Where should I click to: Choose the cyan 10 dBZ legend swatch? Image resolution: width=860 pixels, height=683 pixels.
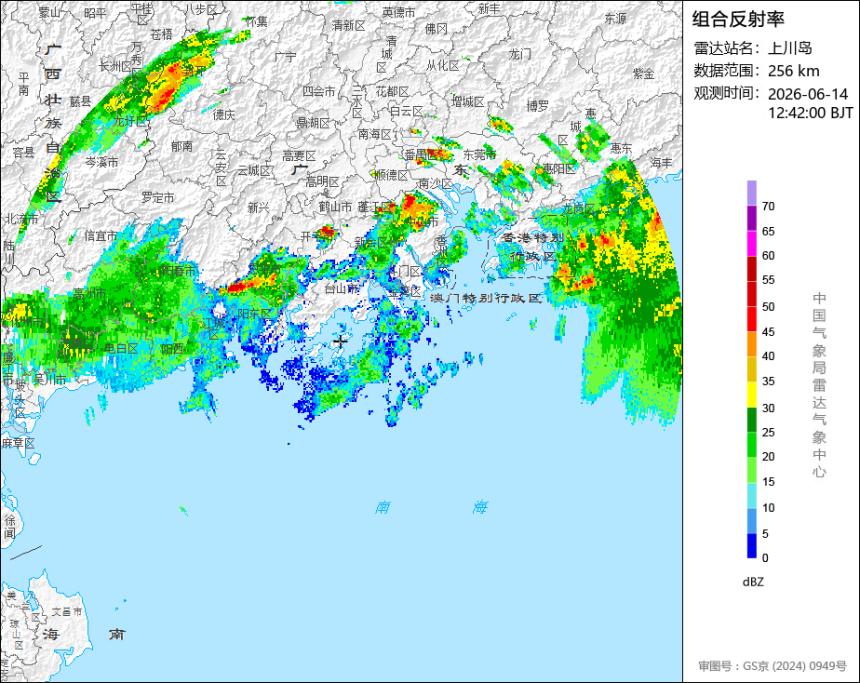pyautogui.click(x=751, y=495)
